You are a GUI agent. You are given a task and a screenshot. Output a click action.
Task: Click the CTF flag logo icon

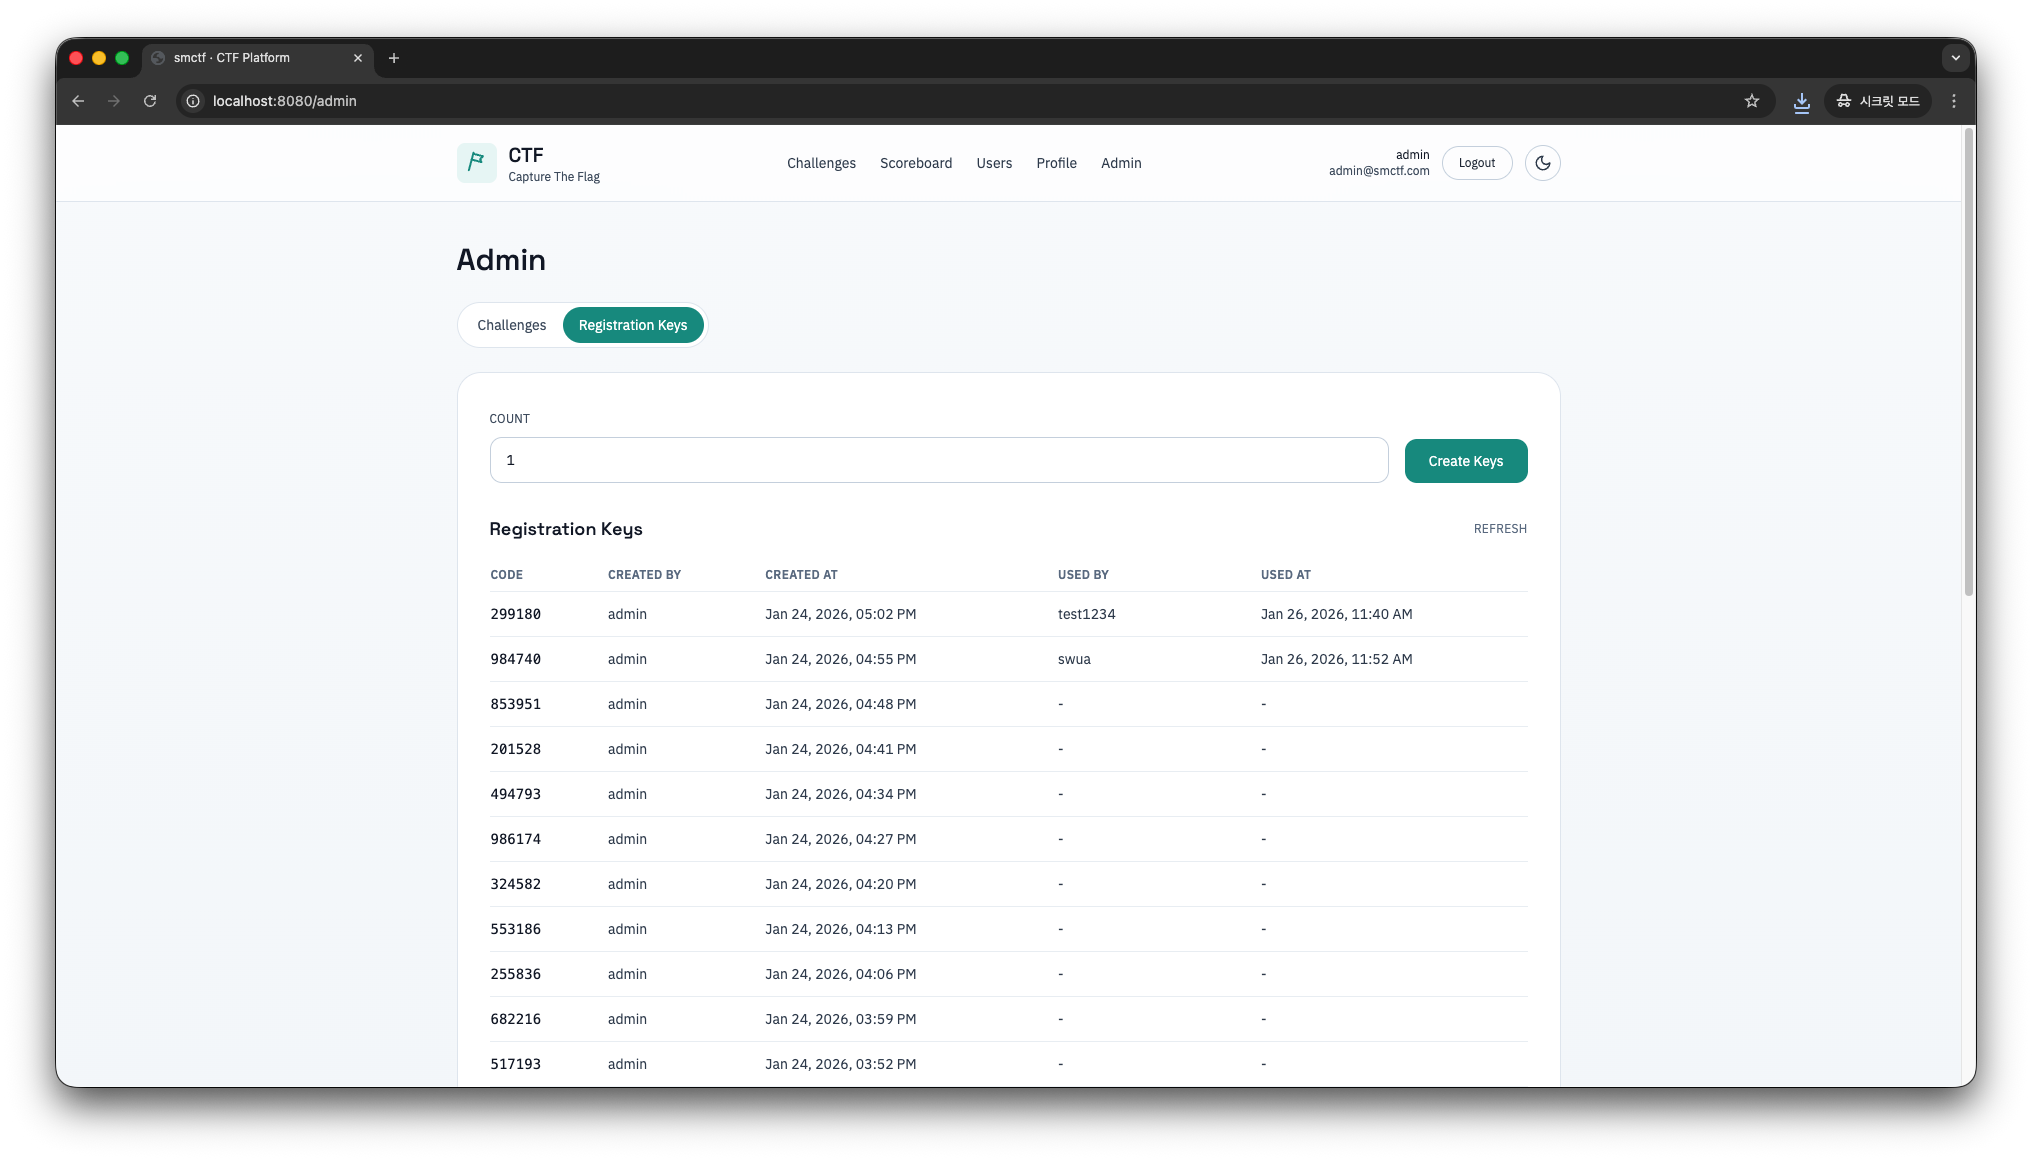(x=476, y=163)
